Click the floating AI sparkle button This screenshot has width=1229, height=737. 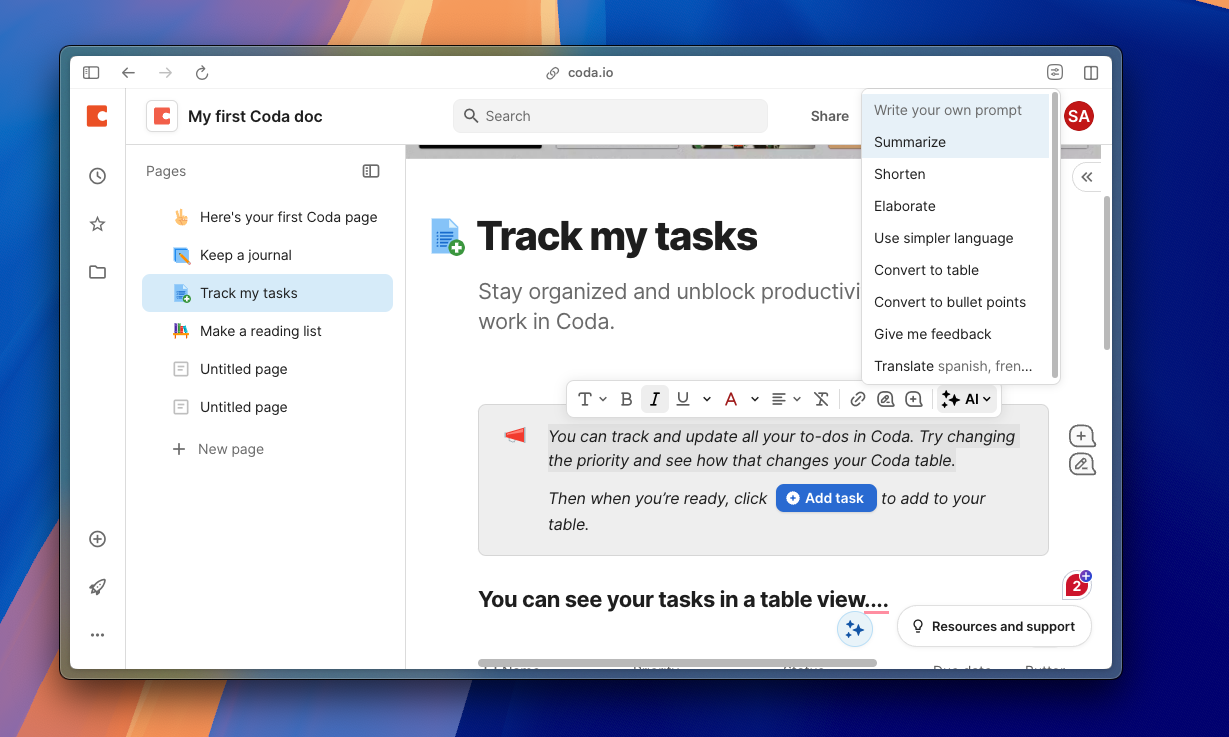(x=854, y=629)
